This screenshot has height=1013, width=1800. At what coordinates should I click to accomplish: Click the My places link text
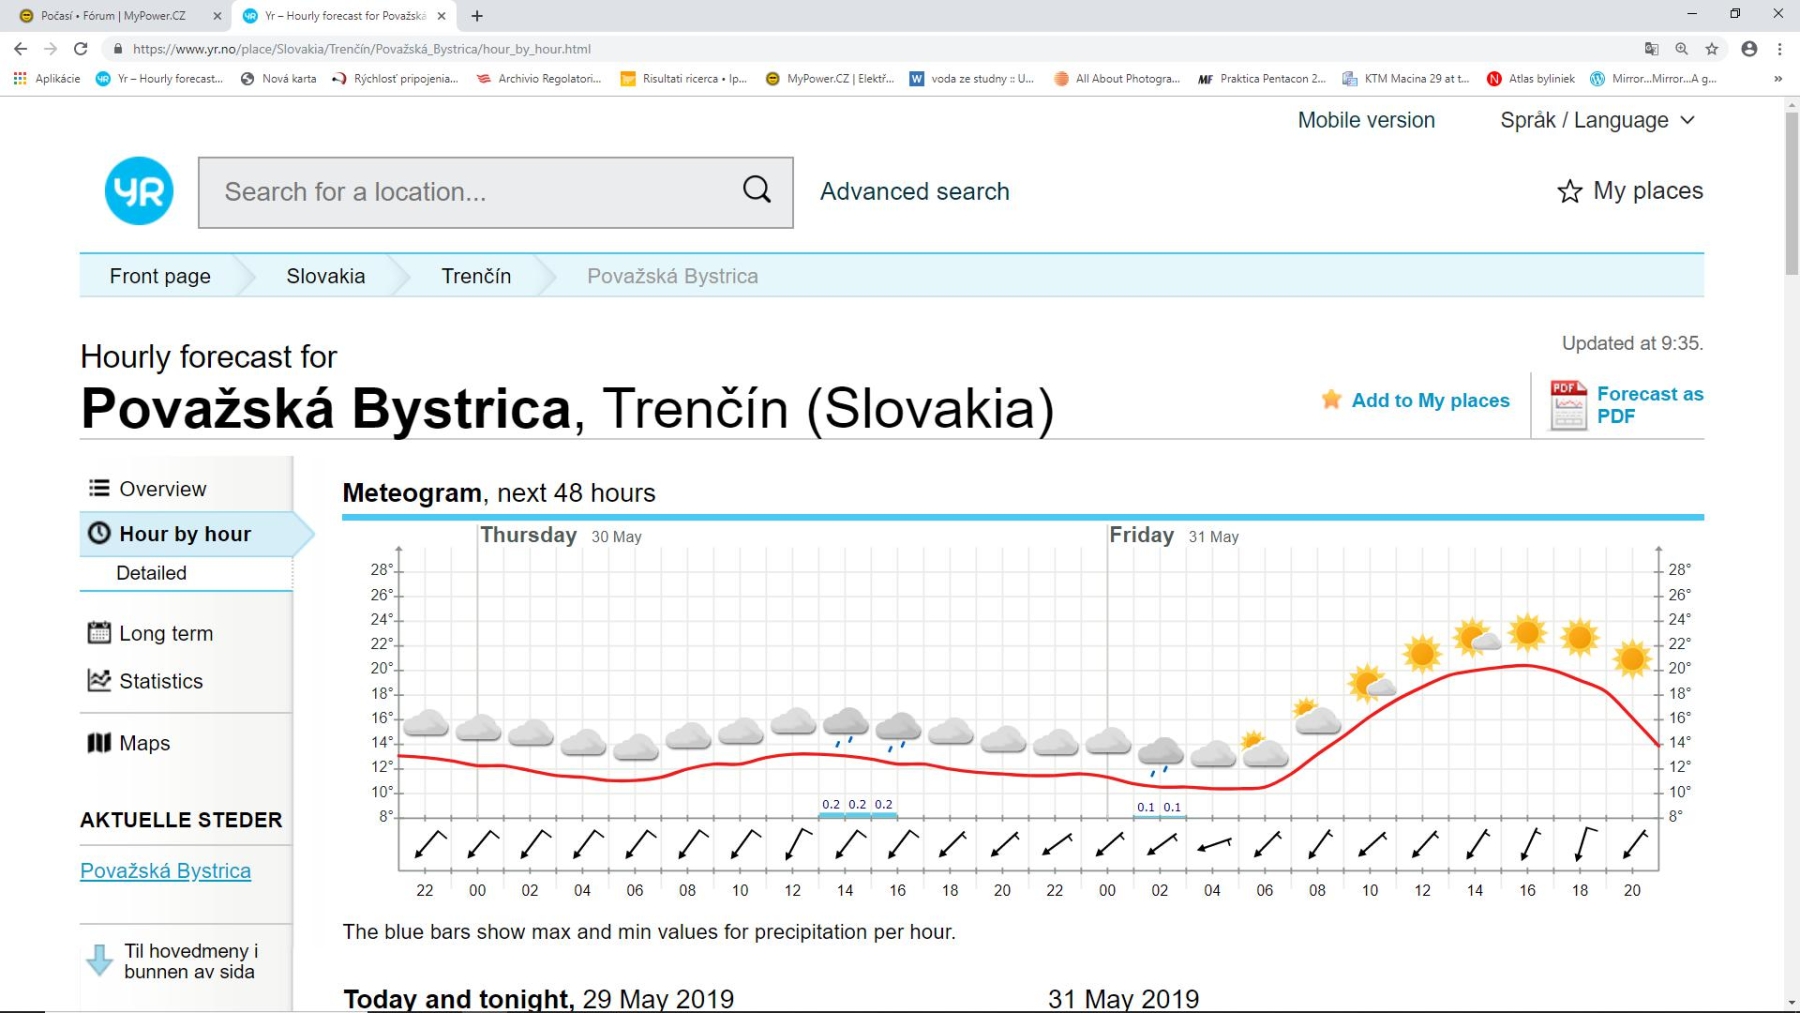point(1648,190)
